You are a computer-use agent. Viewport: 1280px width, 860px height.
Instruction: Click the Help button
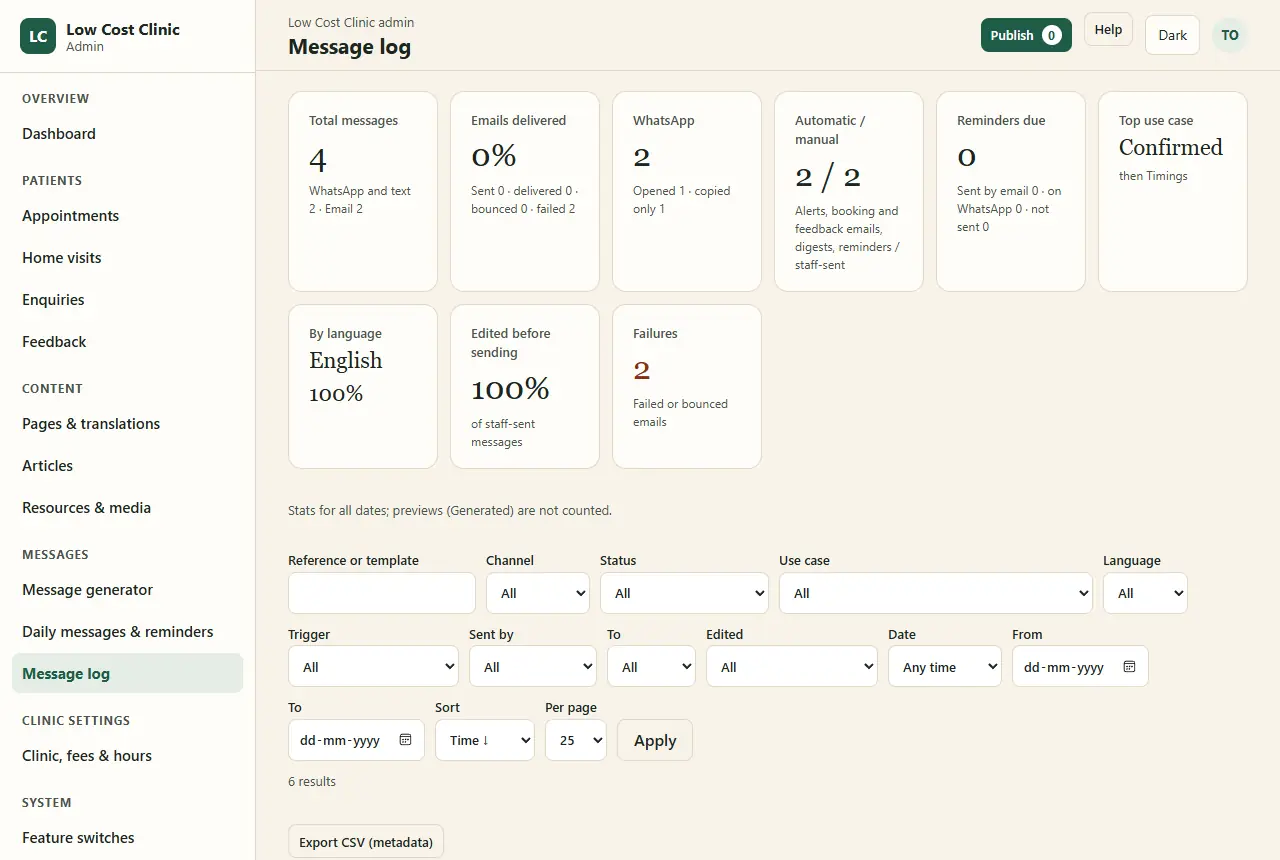[1108, 30]
